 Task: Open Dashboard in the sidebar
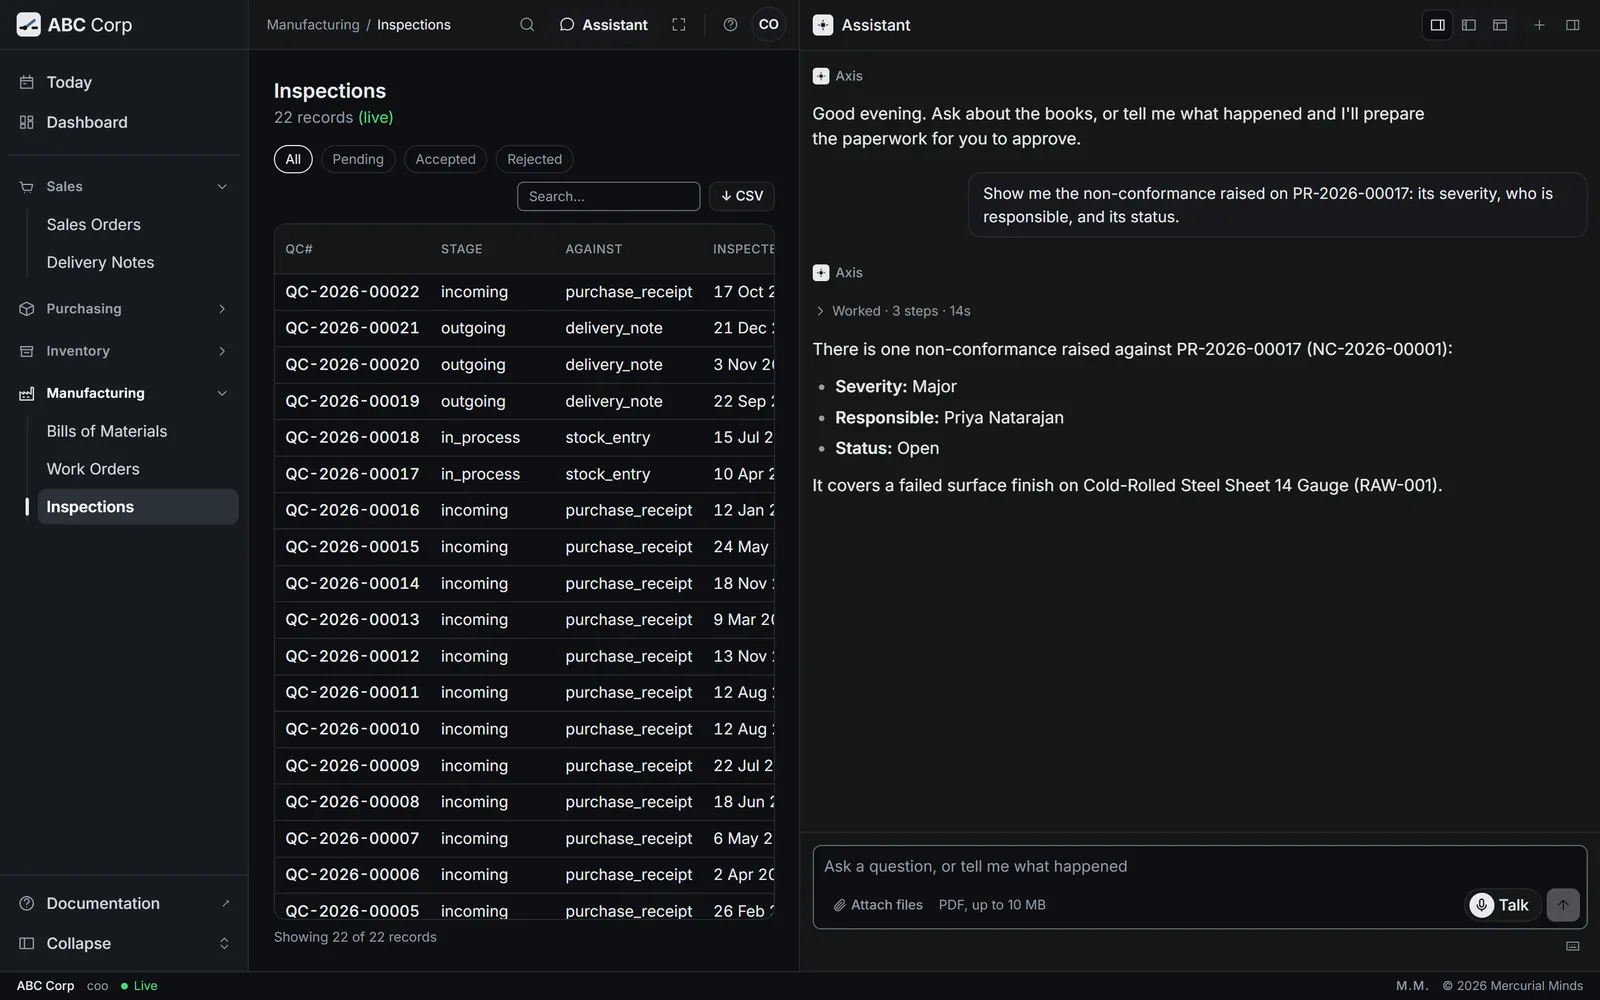(x=124, y=122)
